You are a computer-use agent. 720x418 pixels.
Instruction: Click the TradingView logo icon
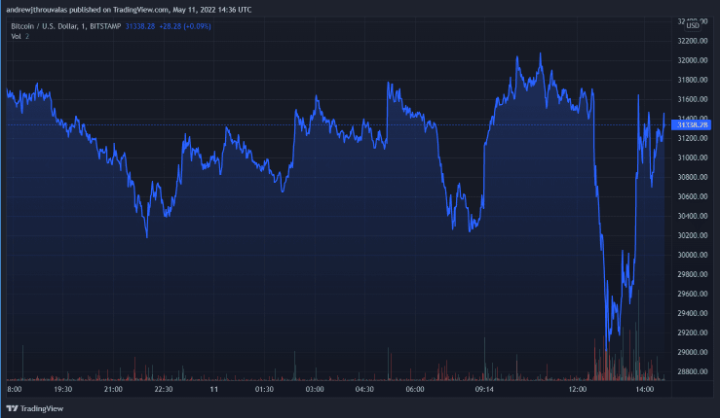pos(12,408)
